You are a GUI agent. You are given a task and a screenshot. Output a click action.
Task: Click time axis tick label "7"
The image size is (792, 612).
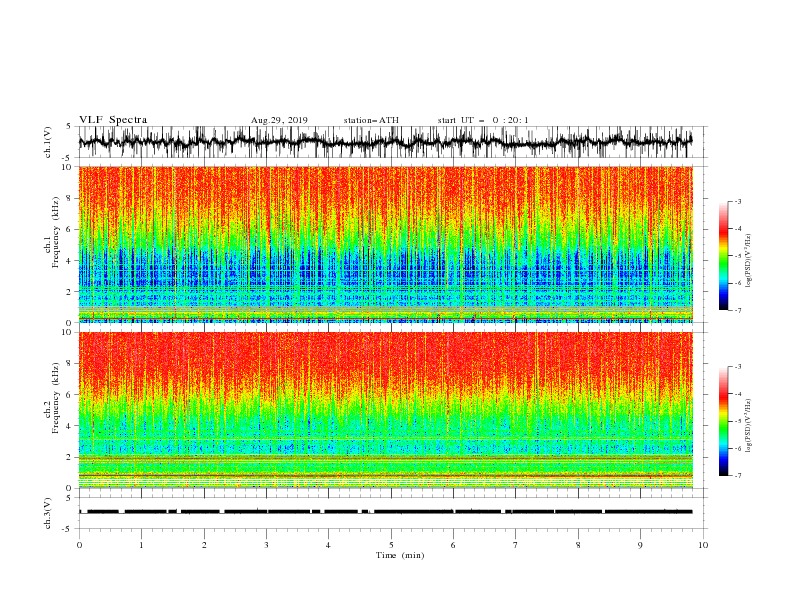coord(516,545)
